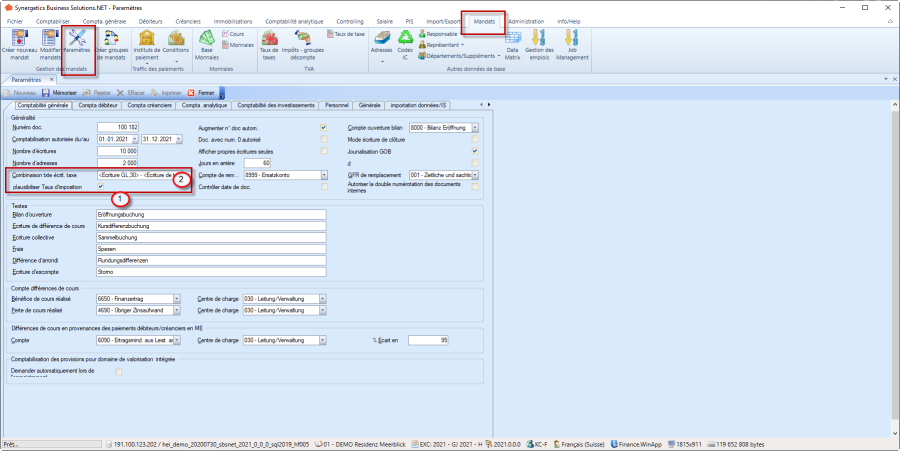Click the Paramètres wrench icon in ribbon
The width and height of the screenshot is (900, 451).
[x=77, y=40]
